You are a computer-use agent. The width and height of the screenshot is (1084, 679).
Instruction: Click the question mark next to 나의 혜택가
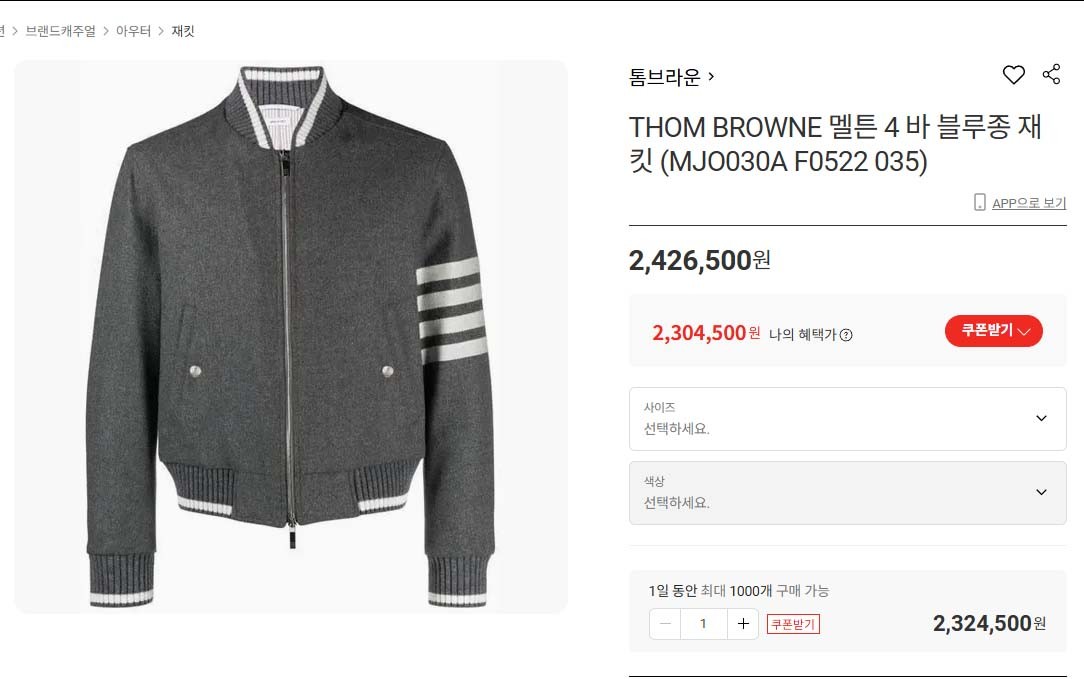(846, 335)
